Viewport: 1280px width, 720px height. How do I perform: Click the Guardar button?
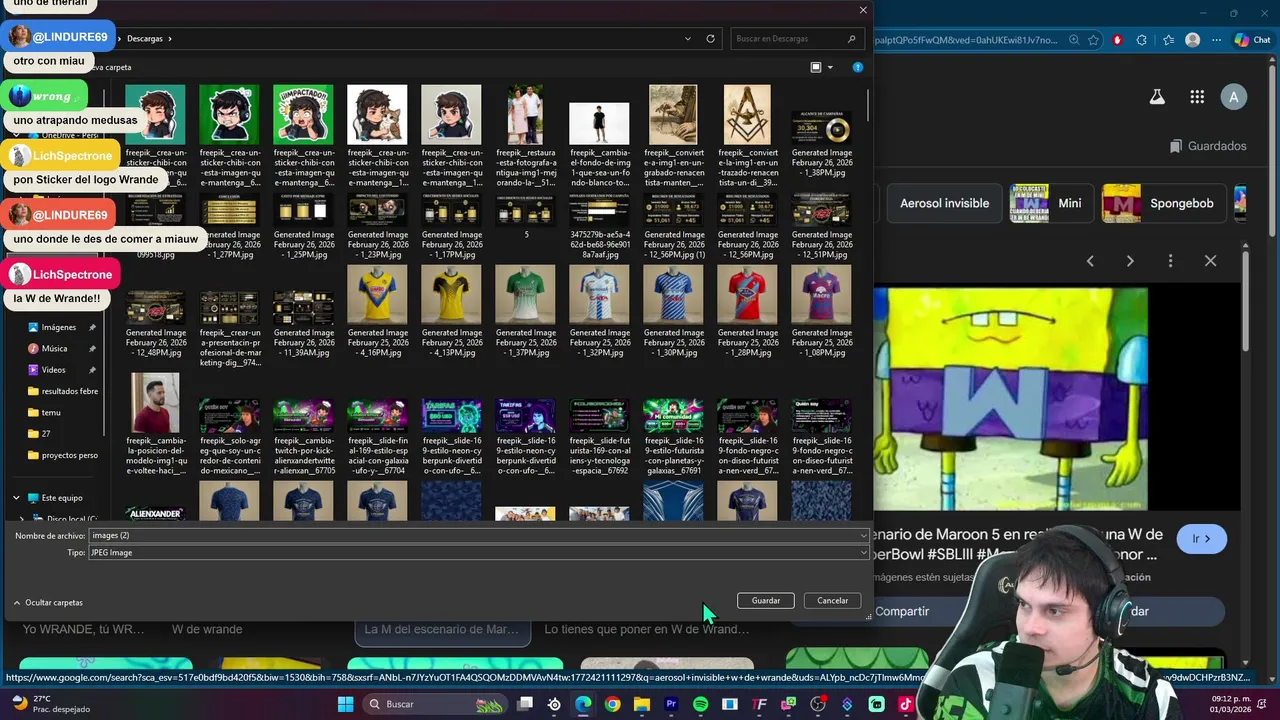766,600
